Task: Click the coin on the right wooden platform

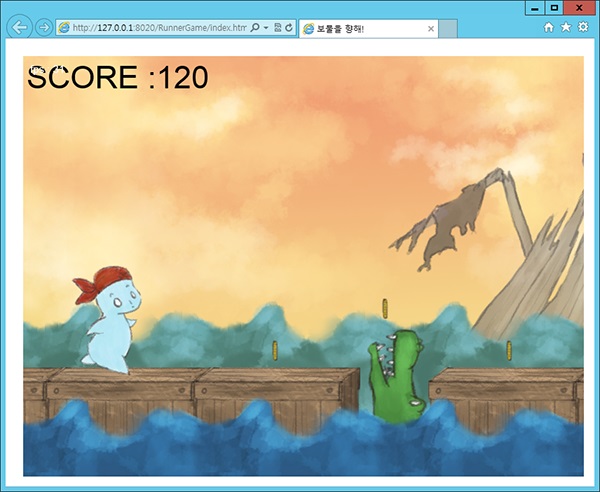Action: point(508,350)
